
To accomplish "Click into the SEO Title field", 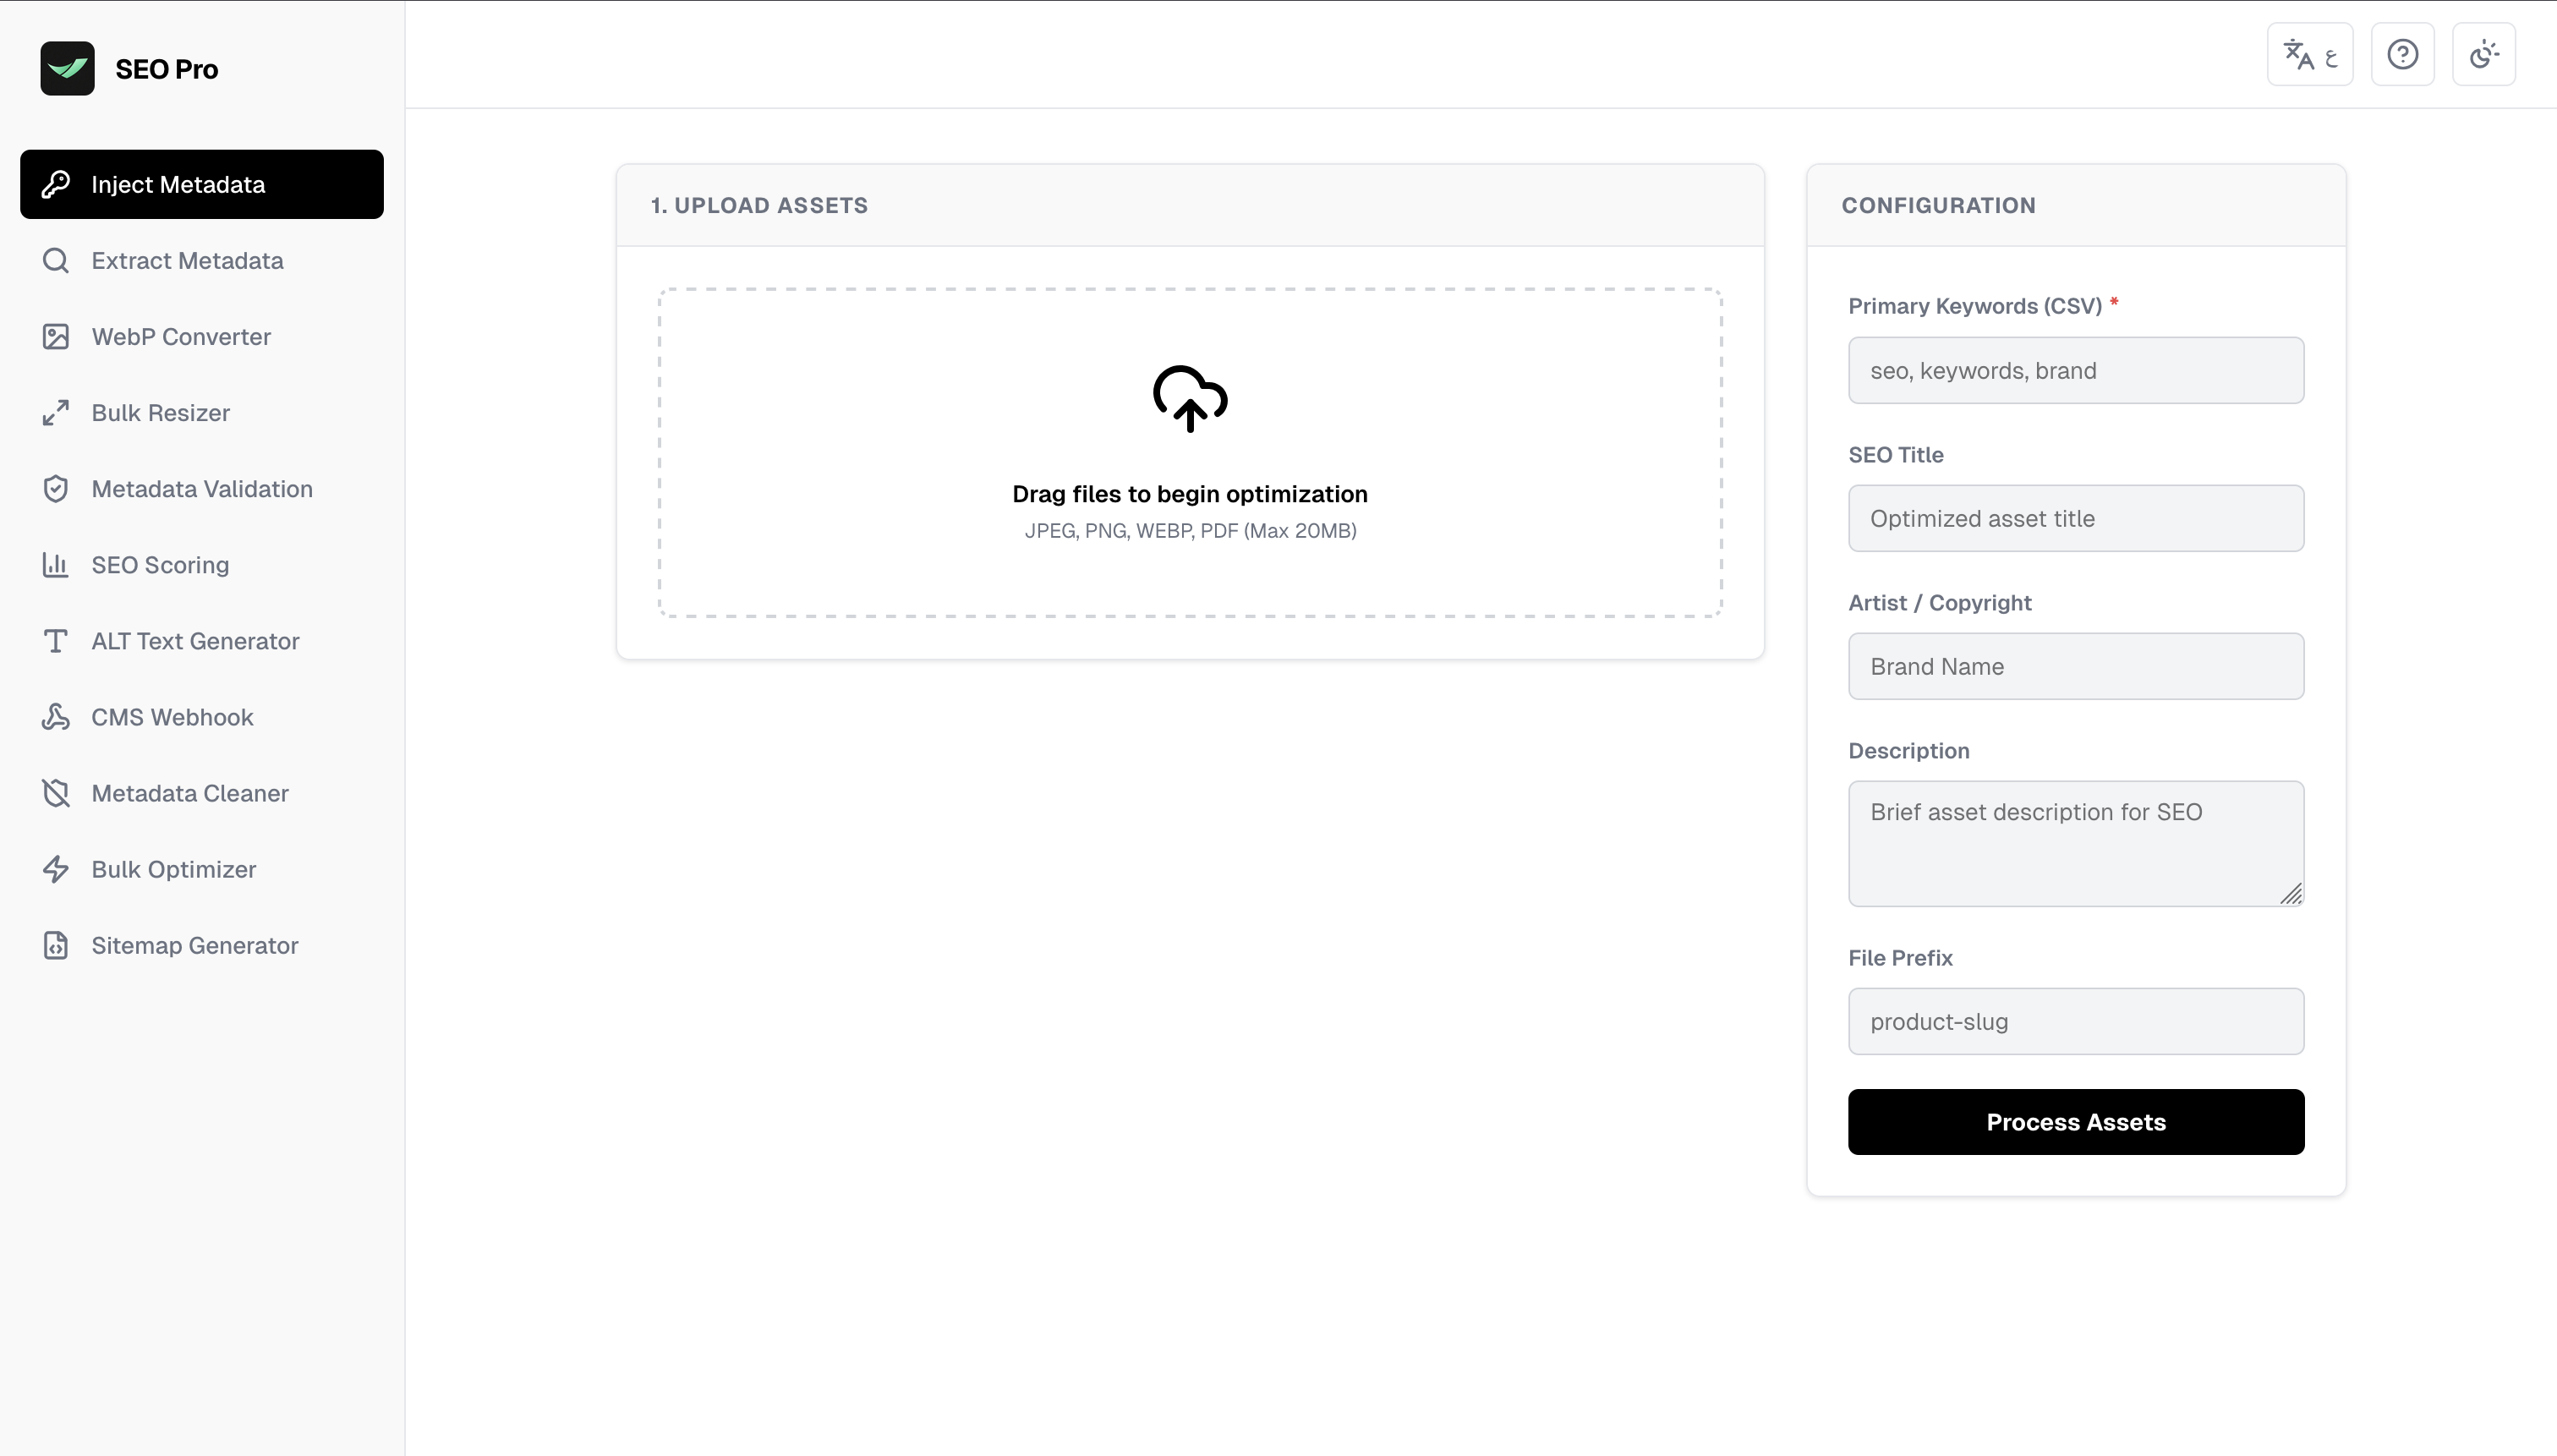I will point(2075,519).
